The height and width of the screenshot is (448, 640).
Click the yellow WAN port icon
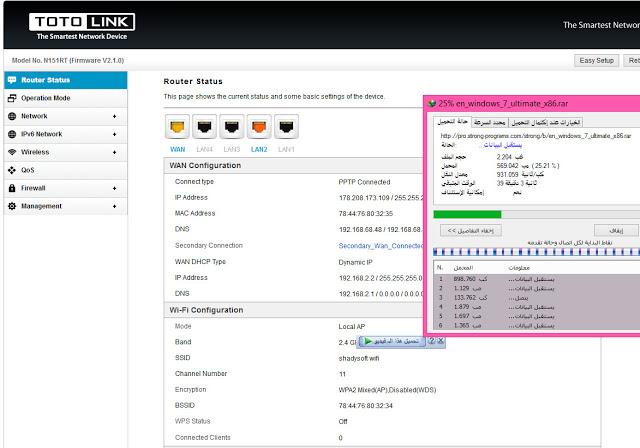pos(177,126)
